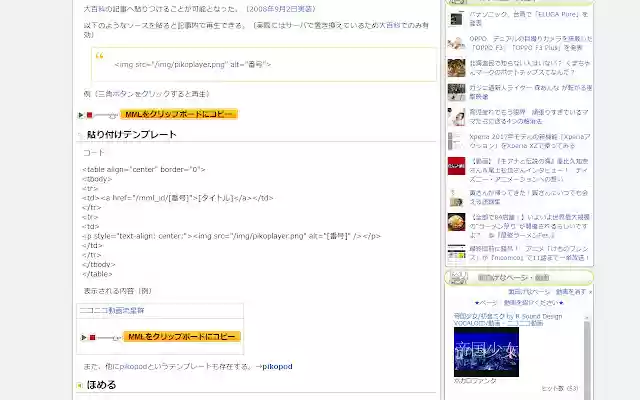
Task: Click the 動画を消す × link
Action: click(574, 292)
